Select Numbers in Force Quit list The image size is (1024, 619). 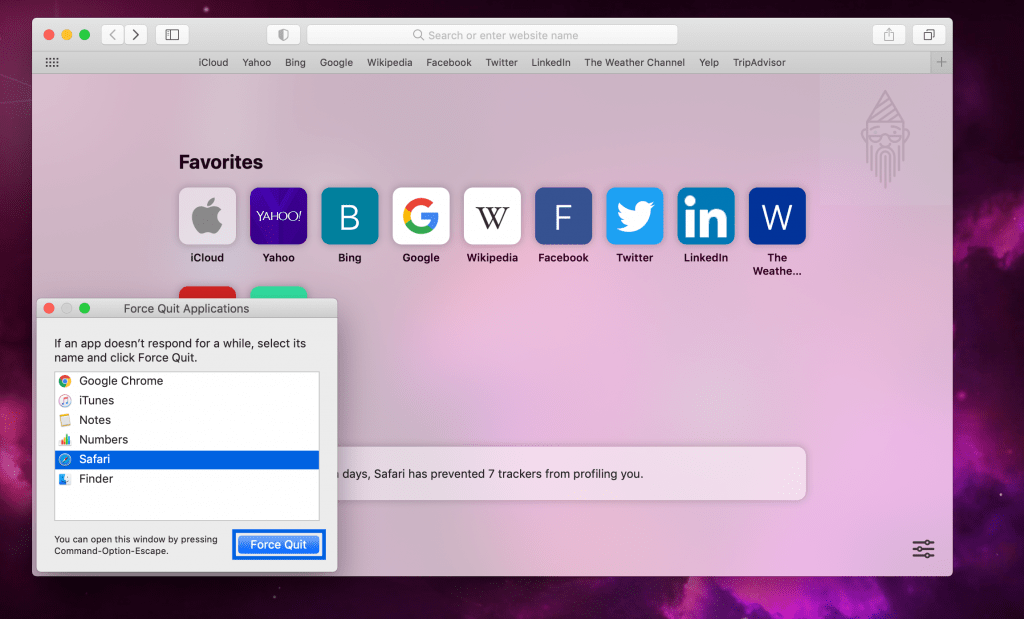click(x=187, y=439)
